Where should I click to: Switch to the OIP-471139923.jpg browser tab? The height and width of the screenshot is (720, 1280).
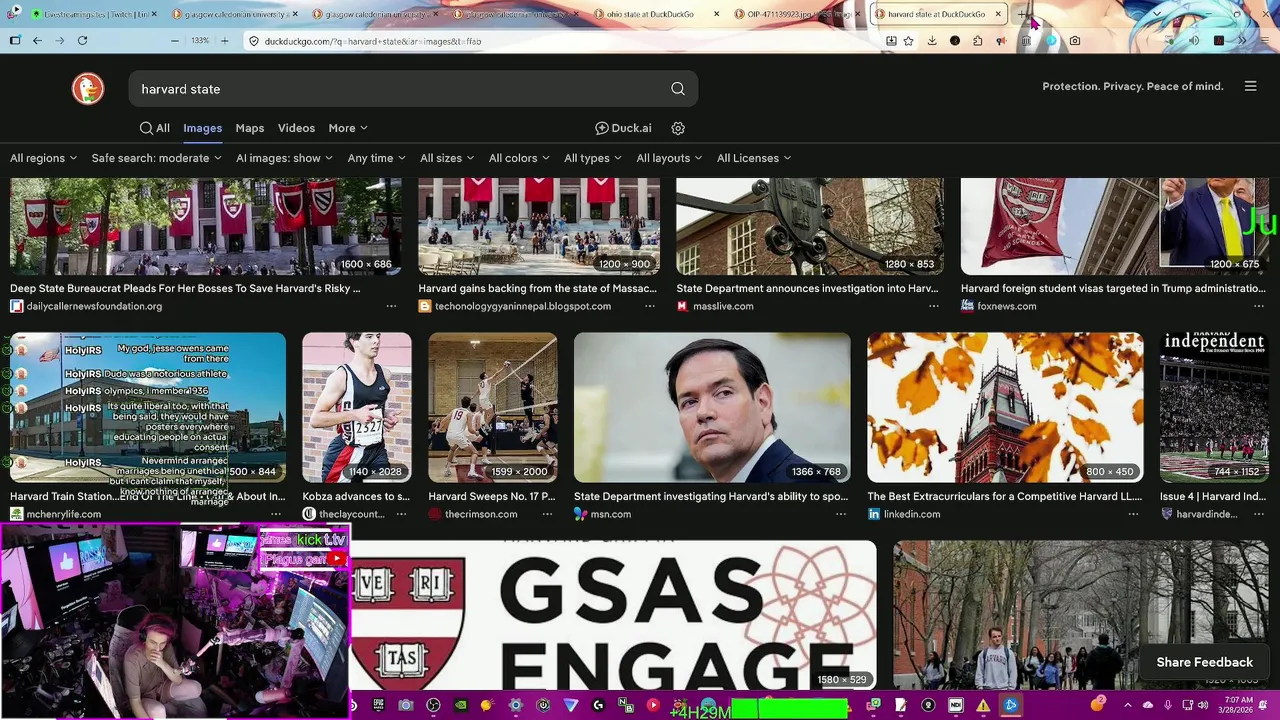(795, 14)
